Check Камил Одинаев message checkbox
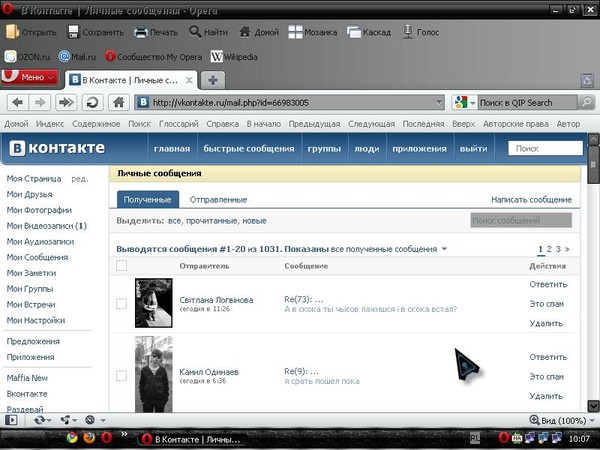Screen dimensions: 600x450 121,375
